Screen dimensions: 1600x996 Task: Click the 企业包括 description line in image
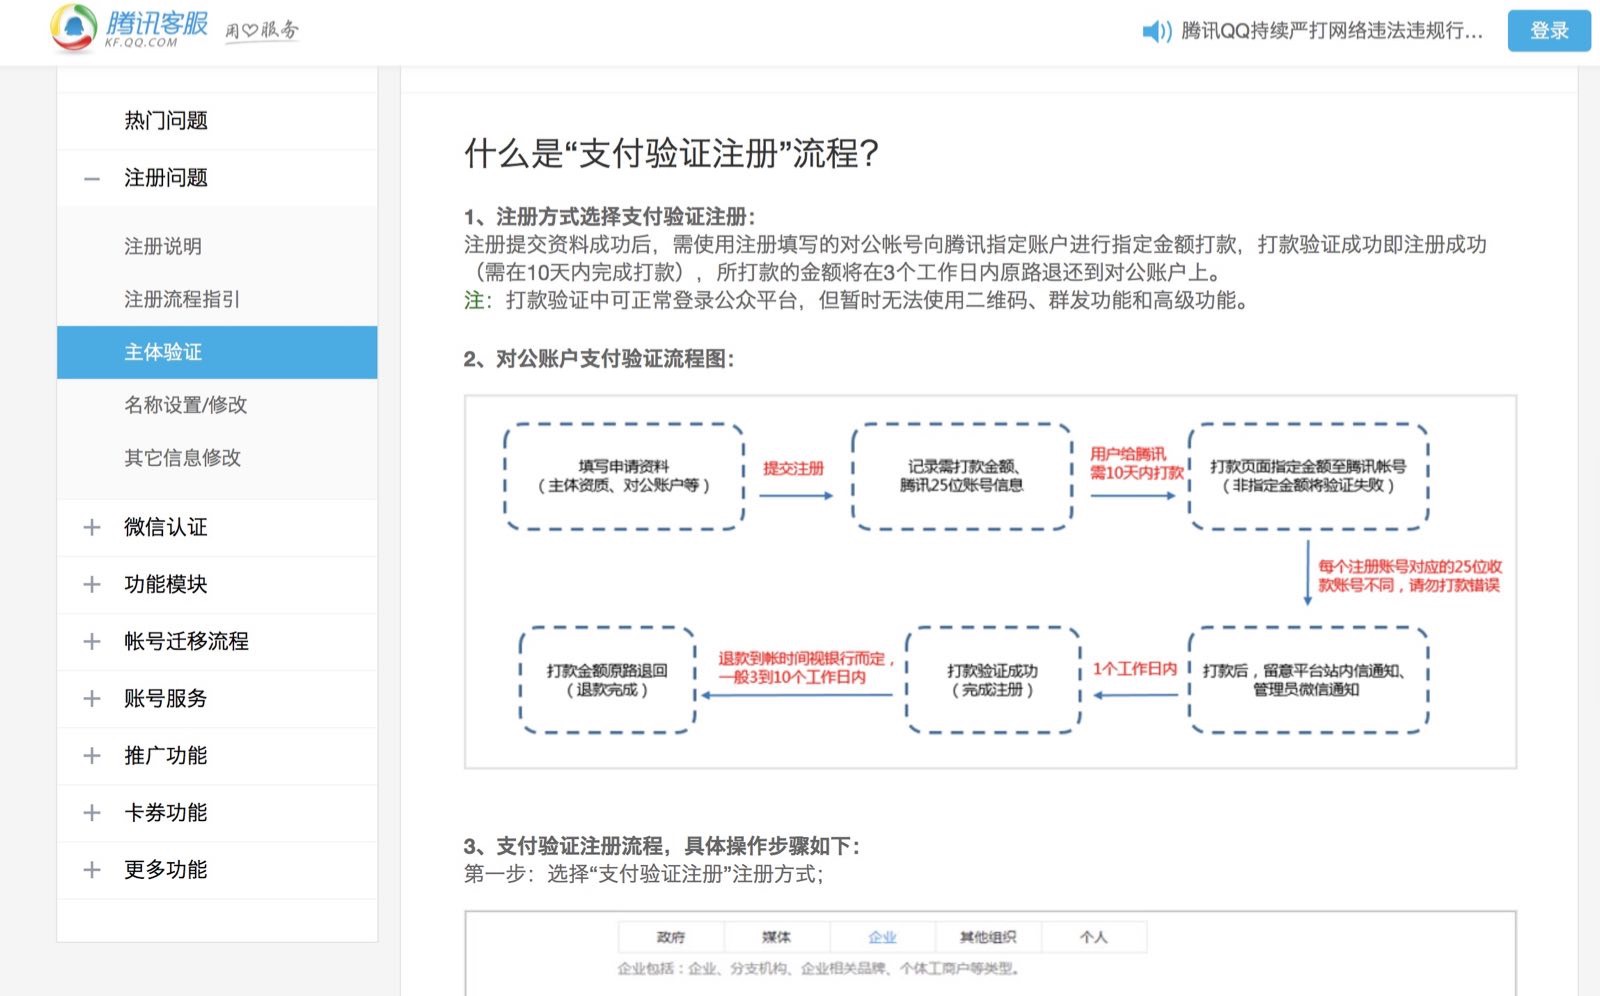[818, 968]
